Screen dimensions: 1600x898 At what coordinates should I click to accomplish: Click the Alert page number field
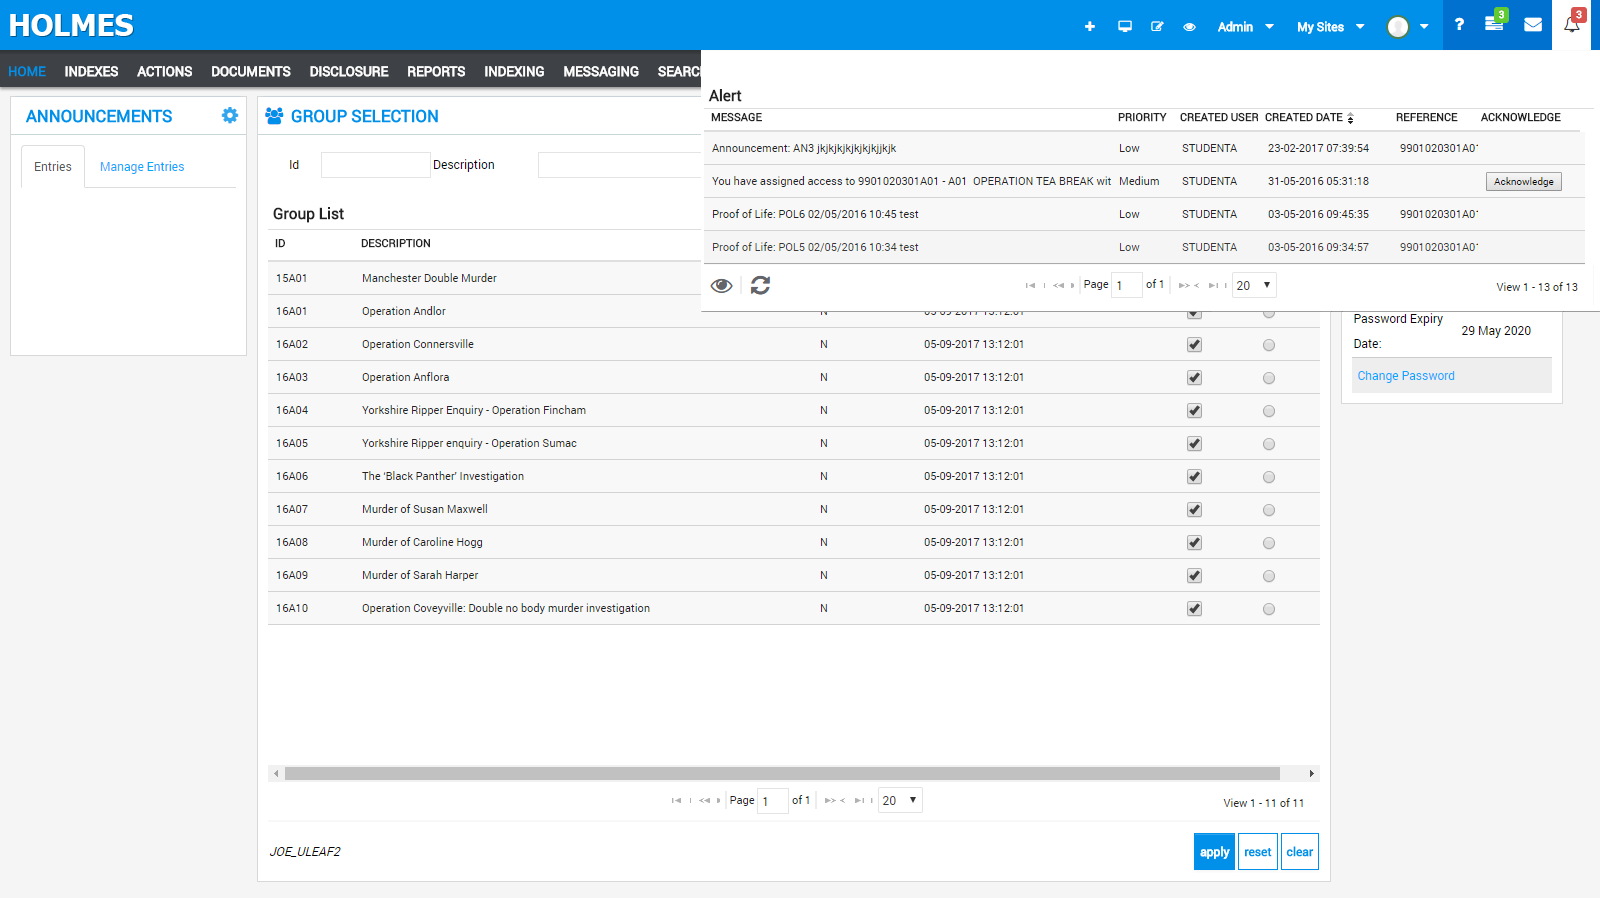point(1127,285)
